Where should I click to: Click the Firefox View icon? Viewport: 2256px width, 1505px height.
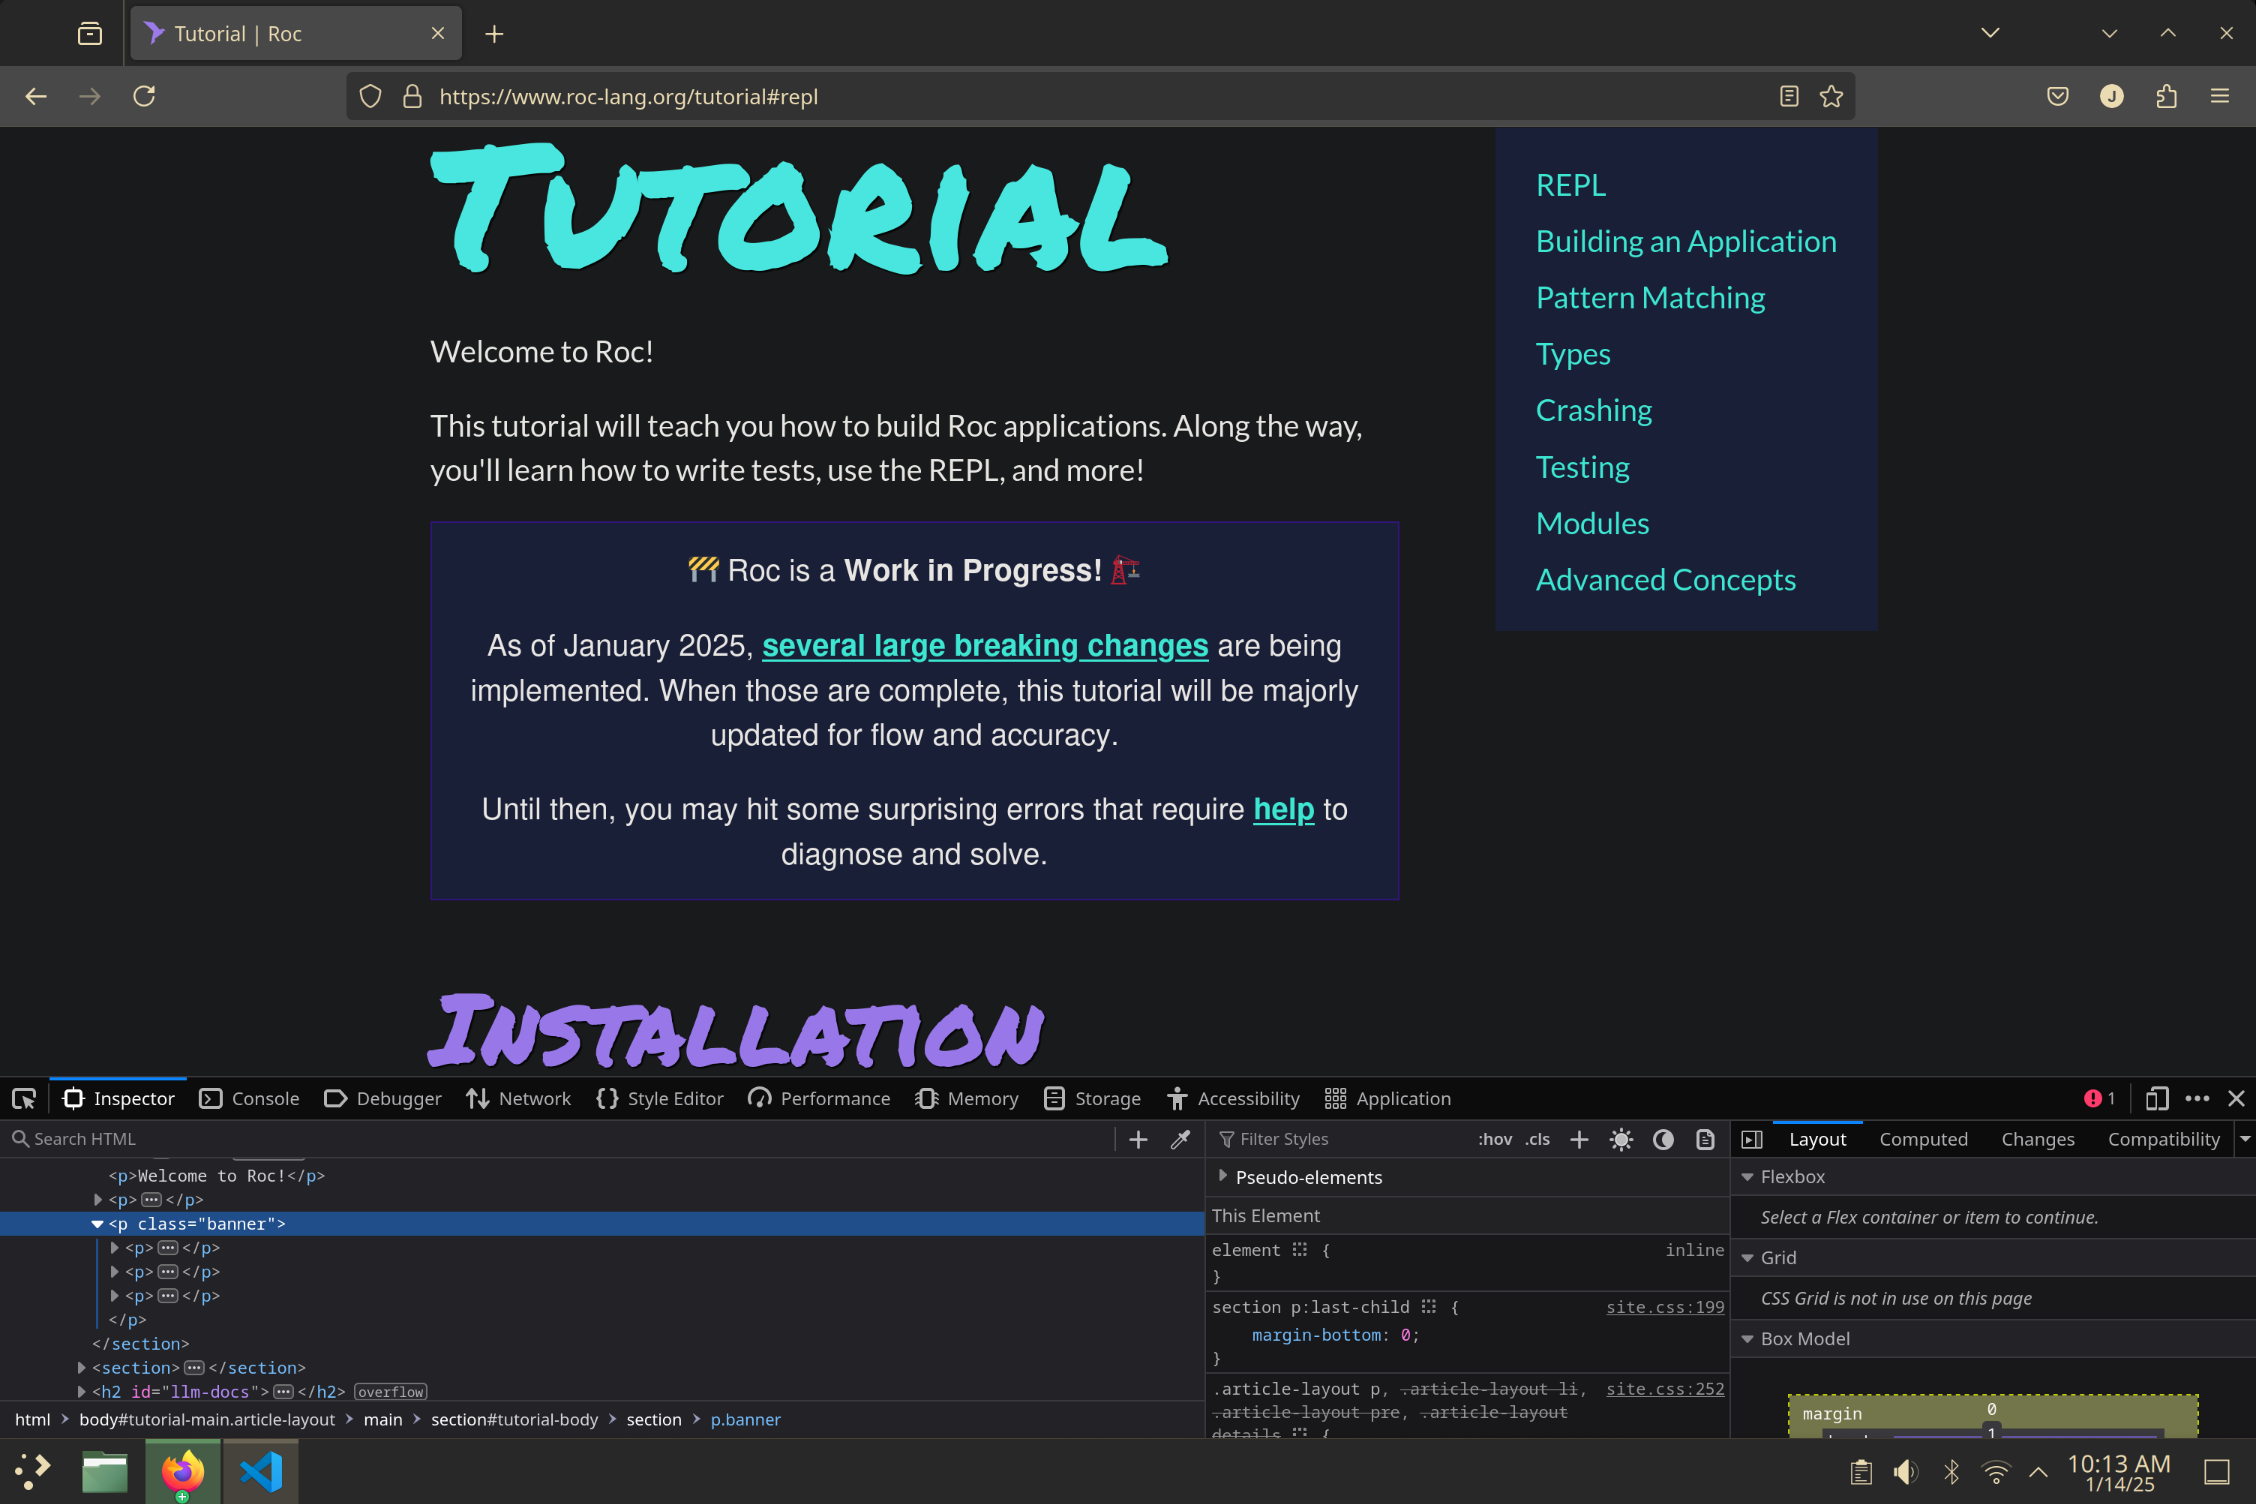(x=90, y=34)
